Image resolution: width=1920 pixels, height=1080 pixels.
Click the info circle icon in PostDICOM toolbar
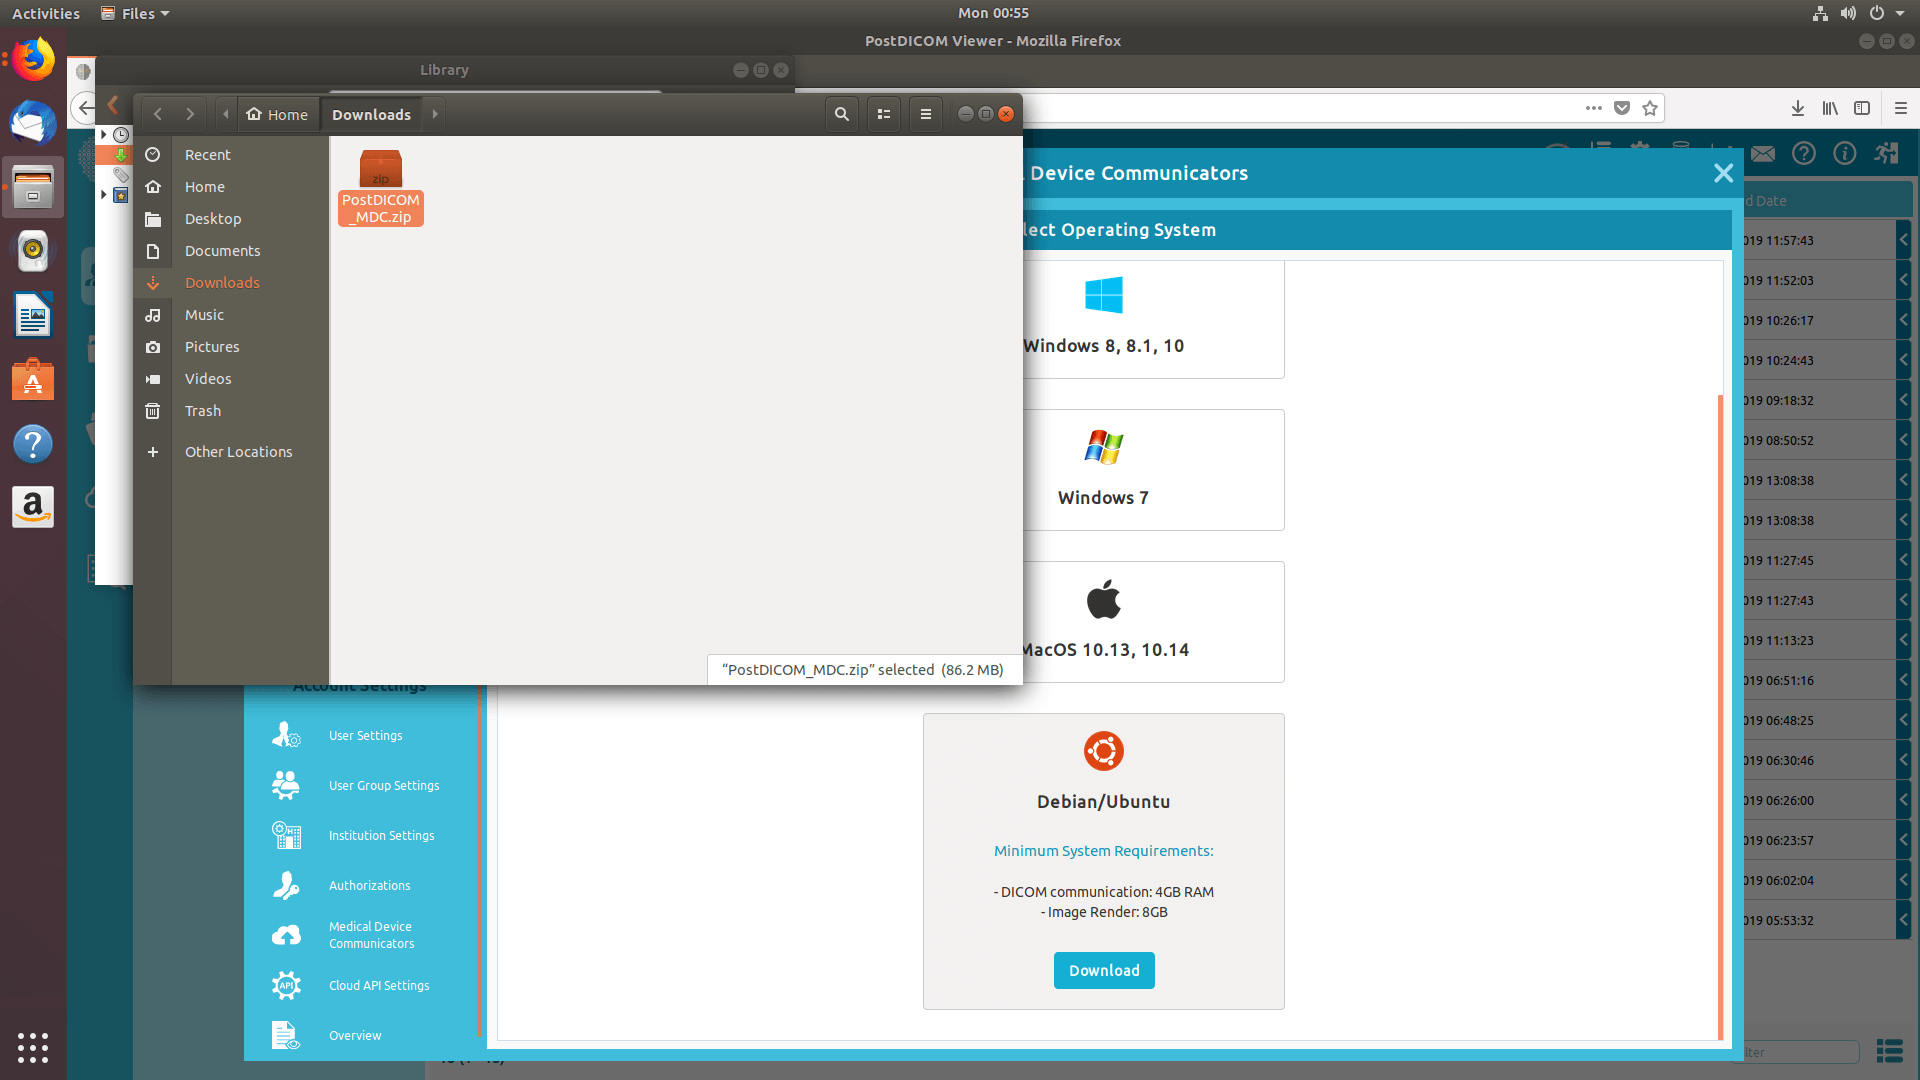pyautogui.click(x=1845, y=154)
